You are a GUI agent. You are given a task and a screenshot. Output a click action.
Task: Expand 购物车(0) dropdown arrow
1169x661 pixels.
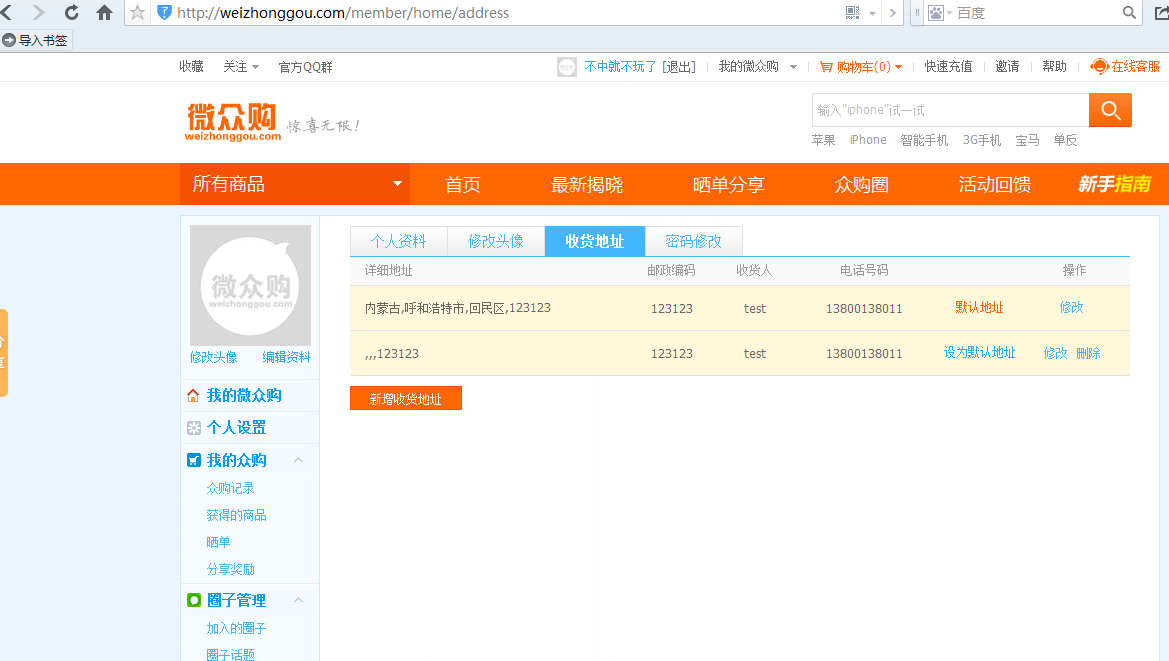tap(898, 67)
